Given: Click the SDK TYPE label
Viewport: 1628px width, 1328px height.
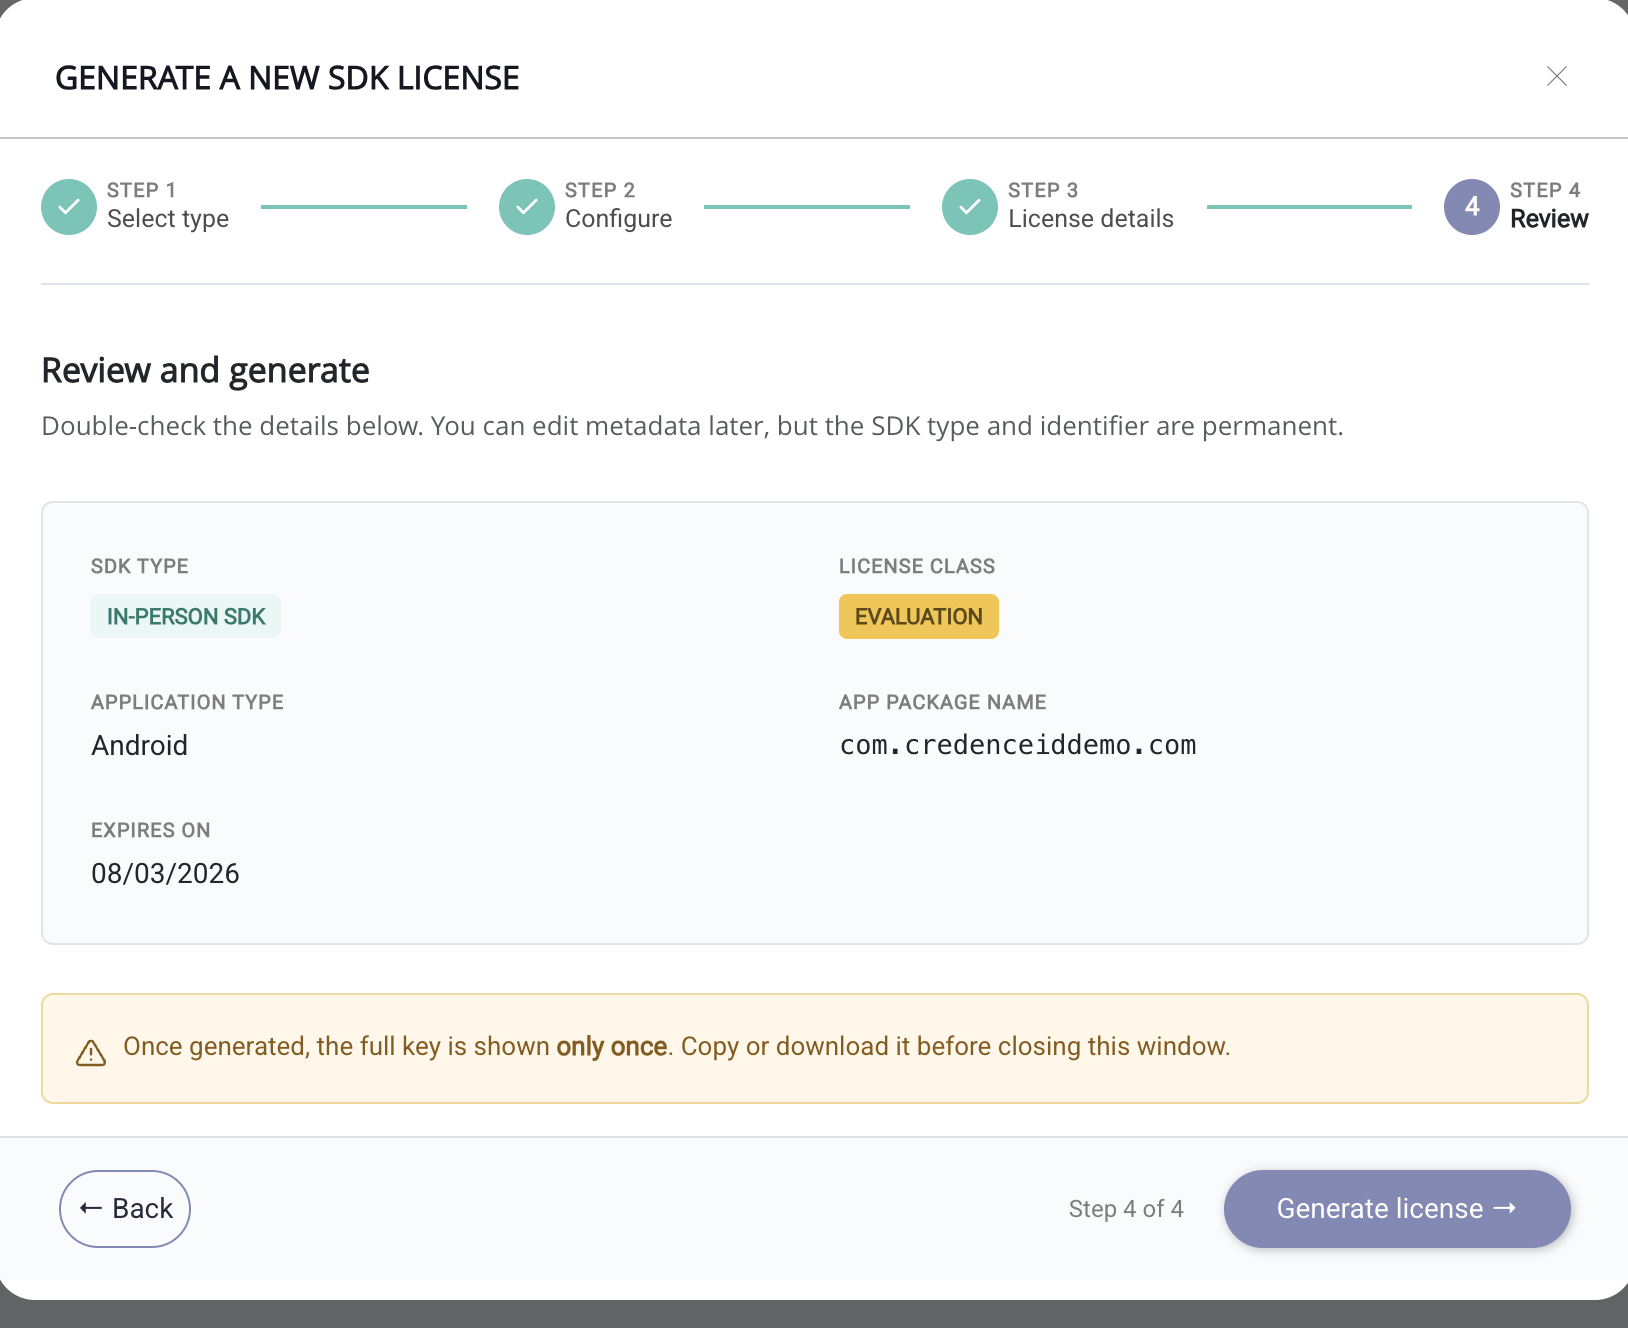Looking at the screenshot, I should [140, 566].
